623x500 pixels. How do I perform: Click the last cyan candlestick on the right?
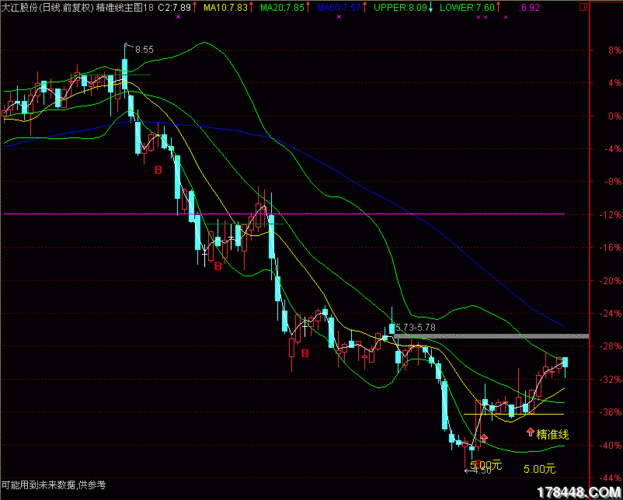(x=565, y=362)
